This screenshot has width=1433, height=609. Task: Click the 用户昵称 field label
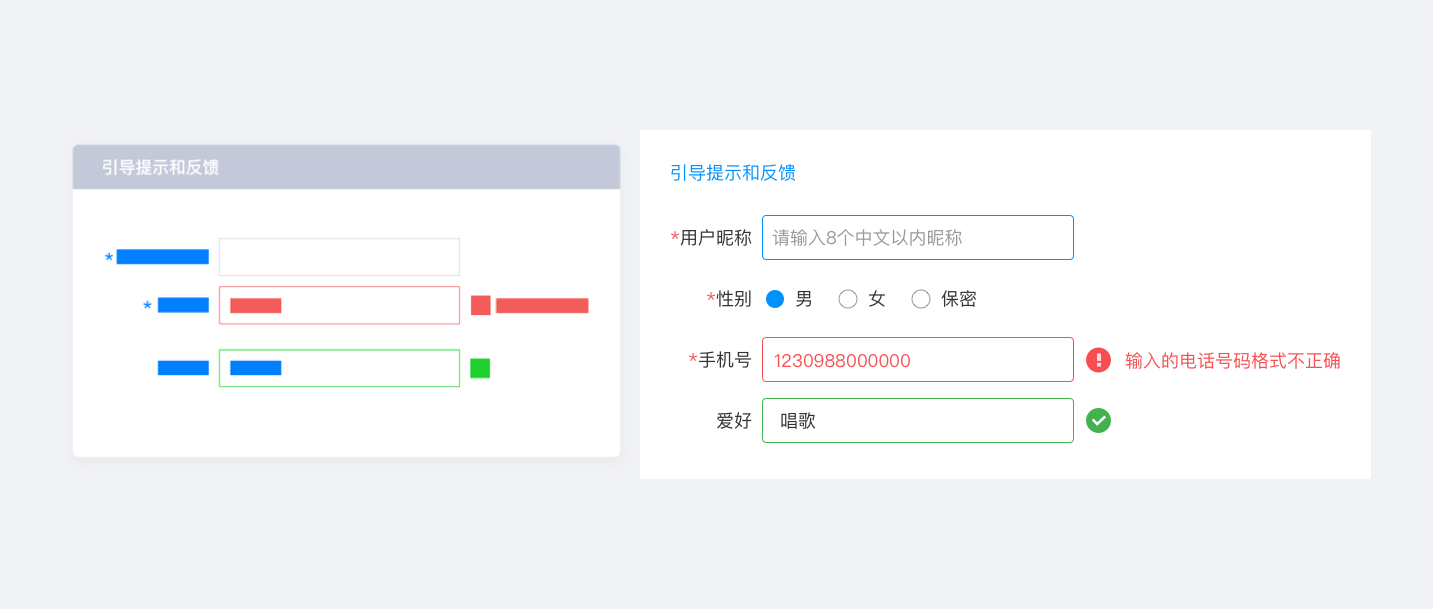pos(715,238)
